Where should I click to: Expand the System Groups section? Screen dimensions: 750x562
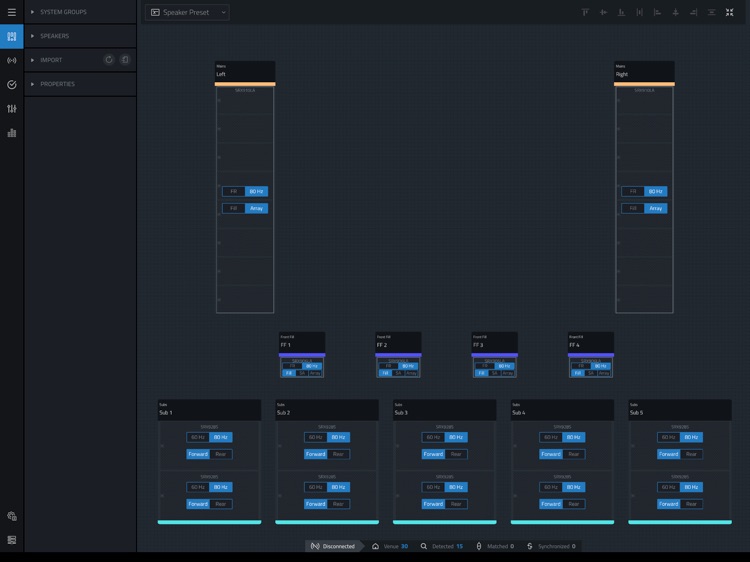pos(80,12)
